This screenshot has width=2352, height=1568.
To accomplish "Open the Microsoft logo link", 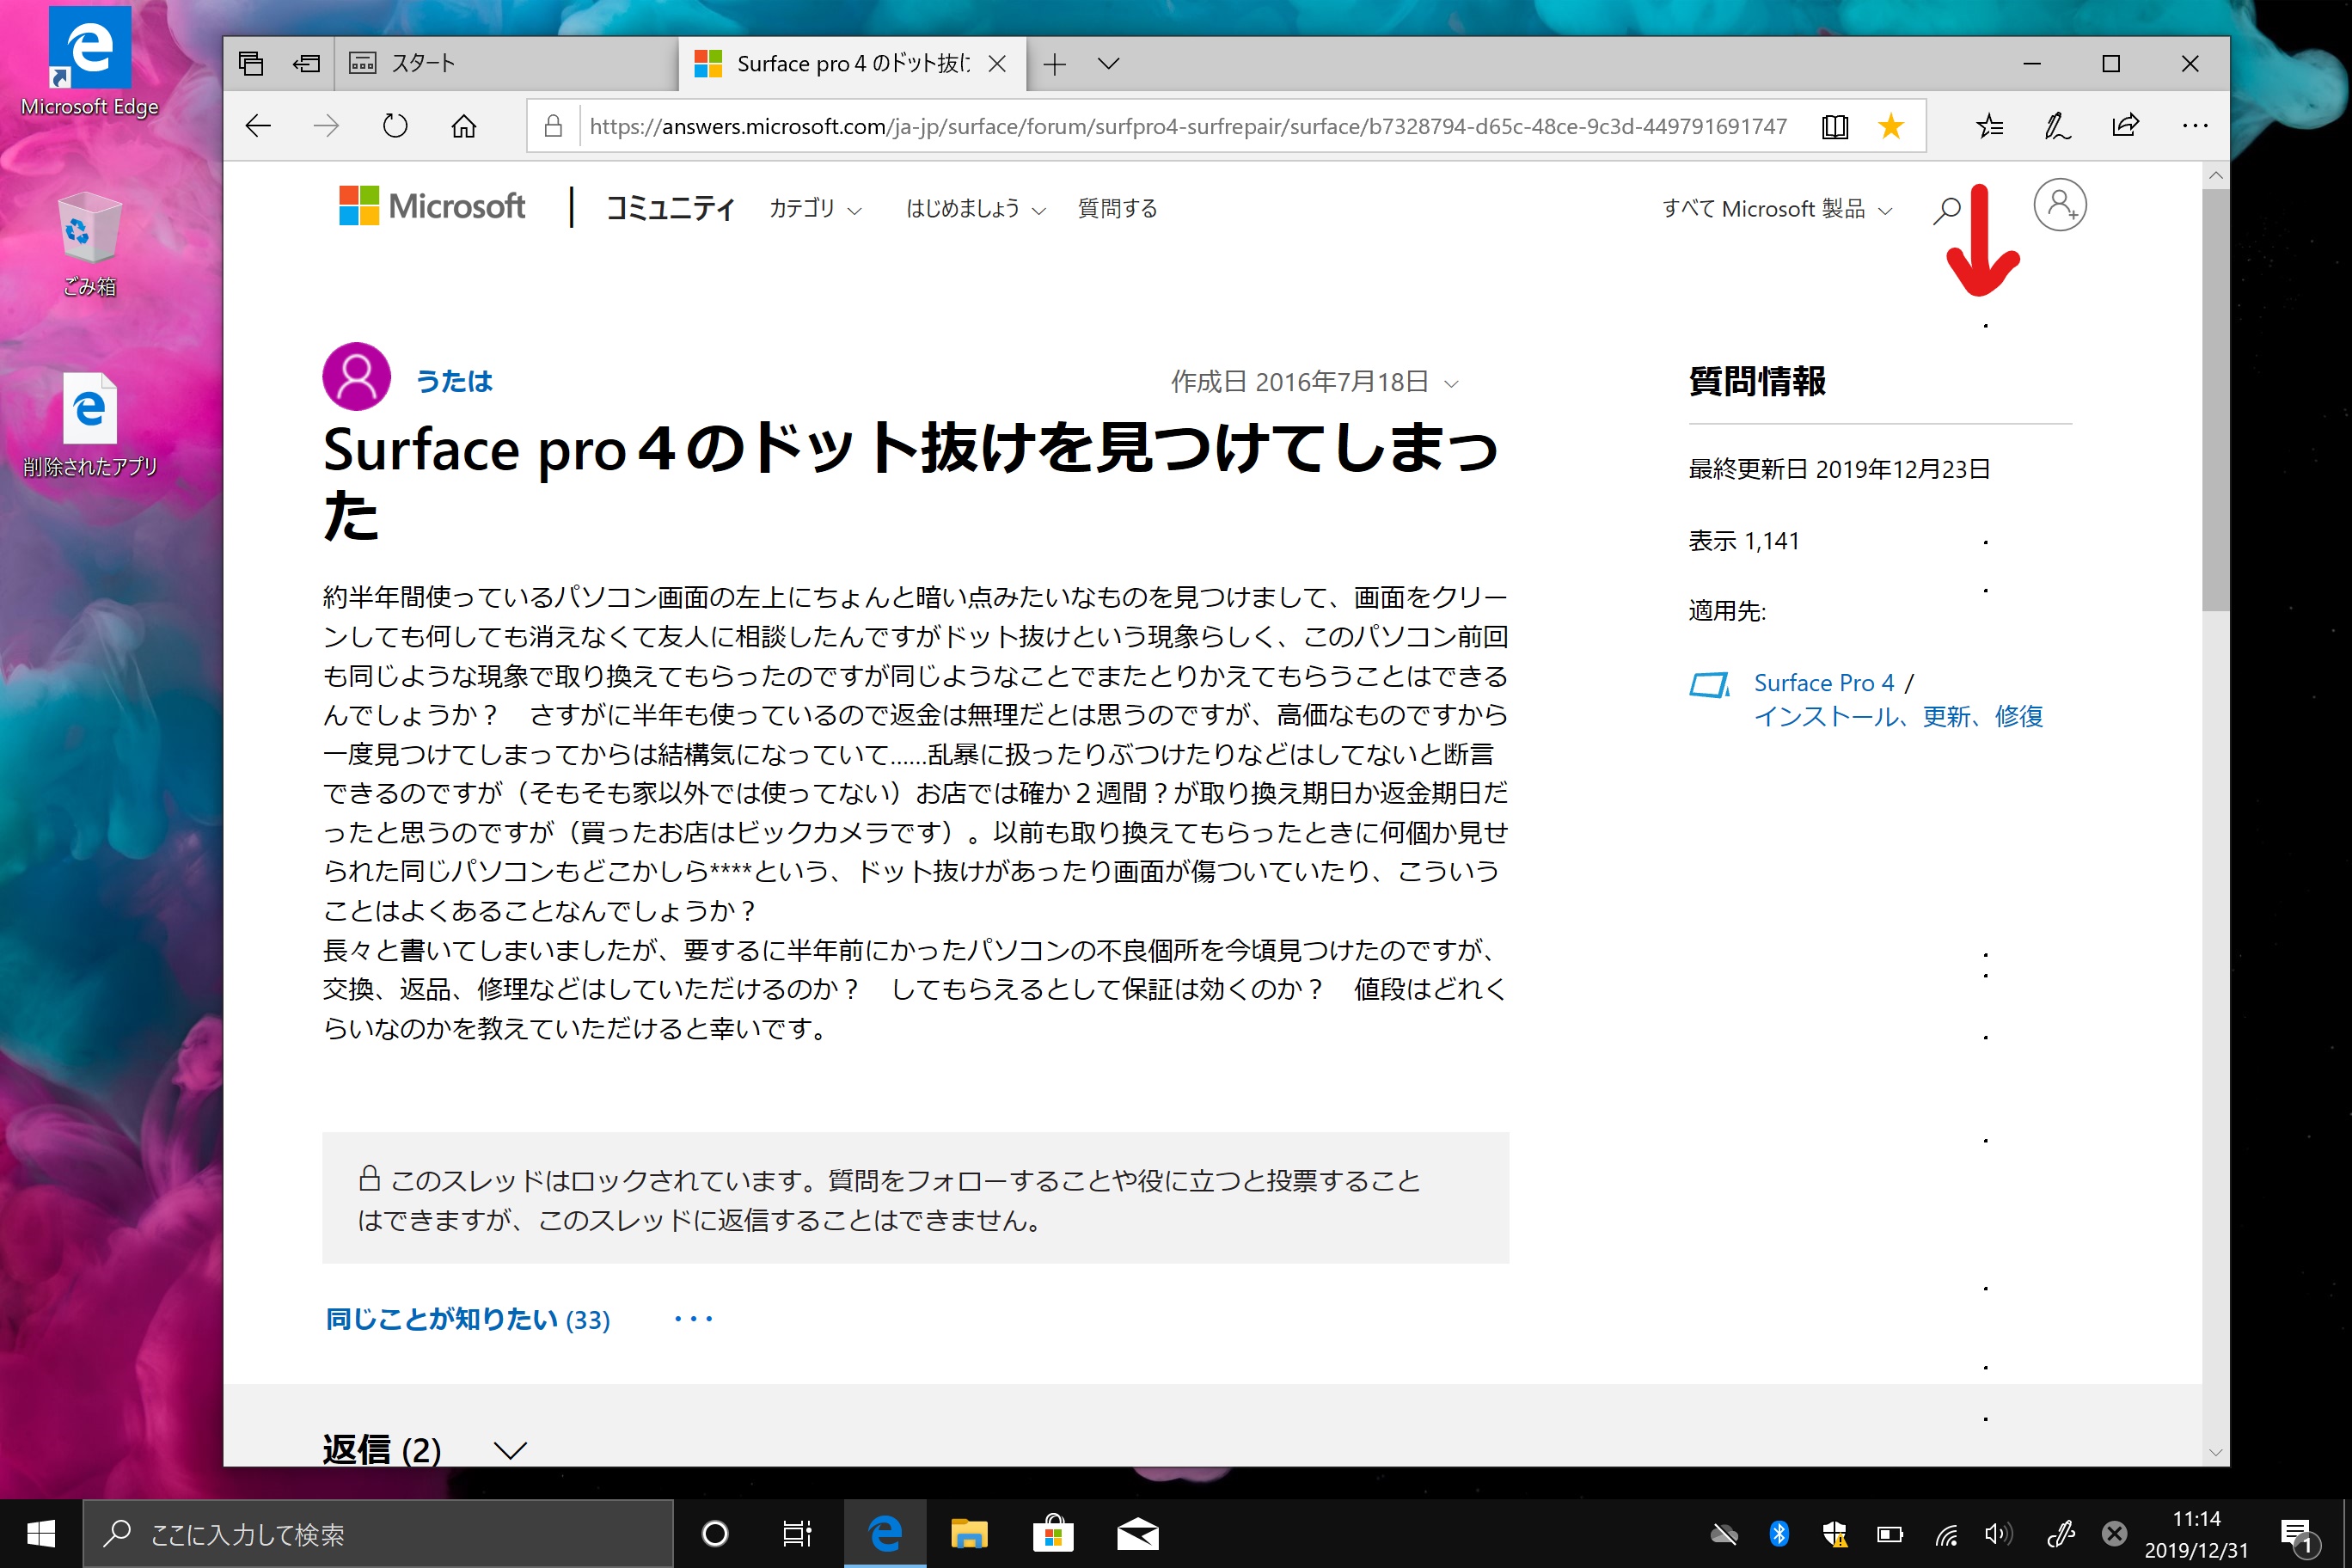I will [432, 206].
